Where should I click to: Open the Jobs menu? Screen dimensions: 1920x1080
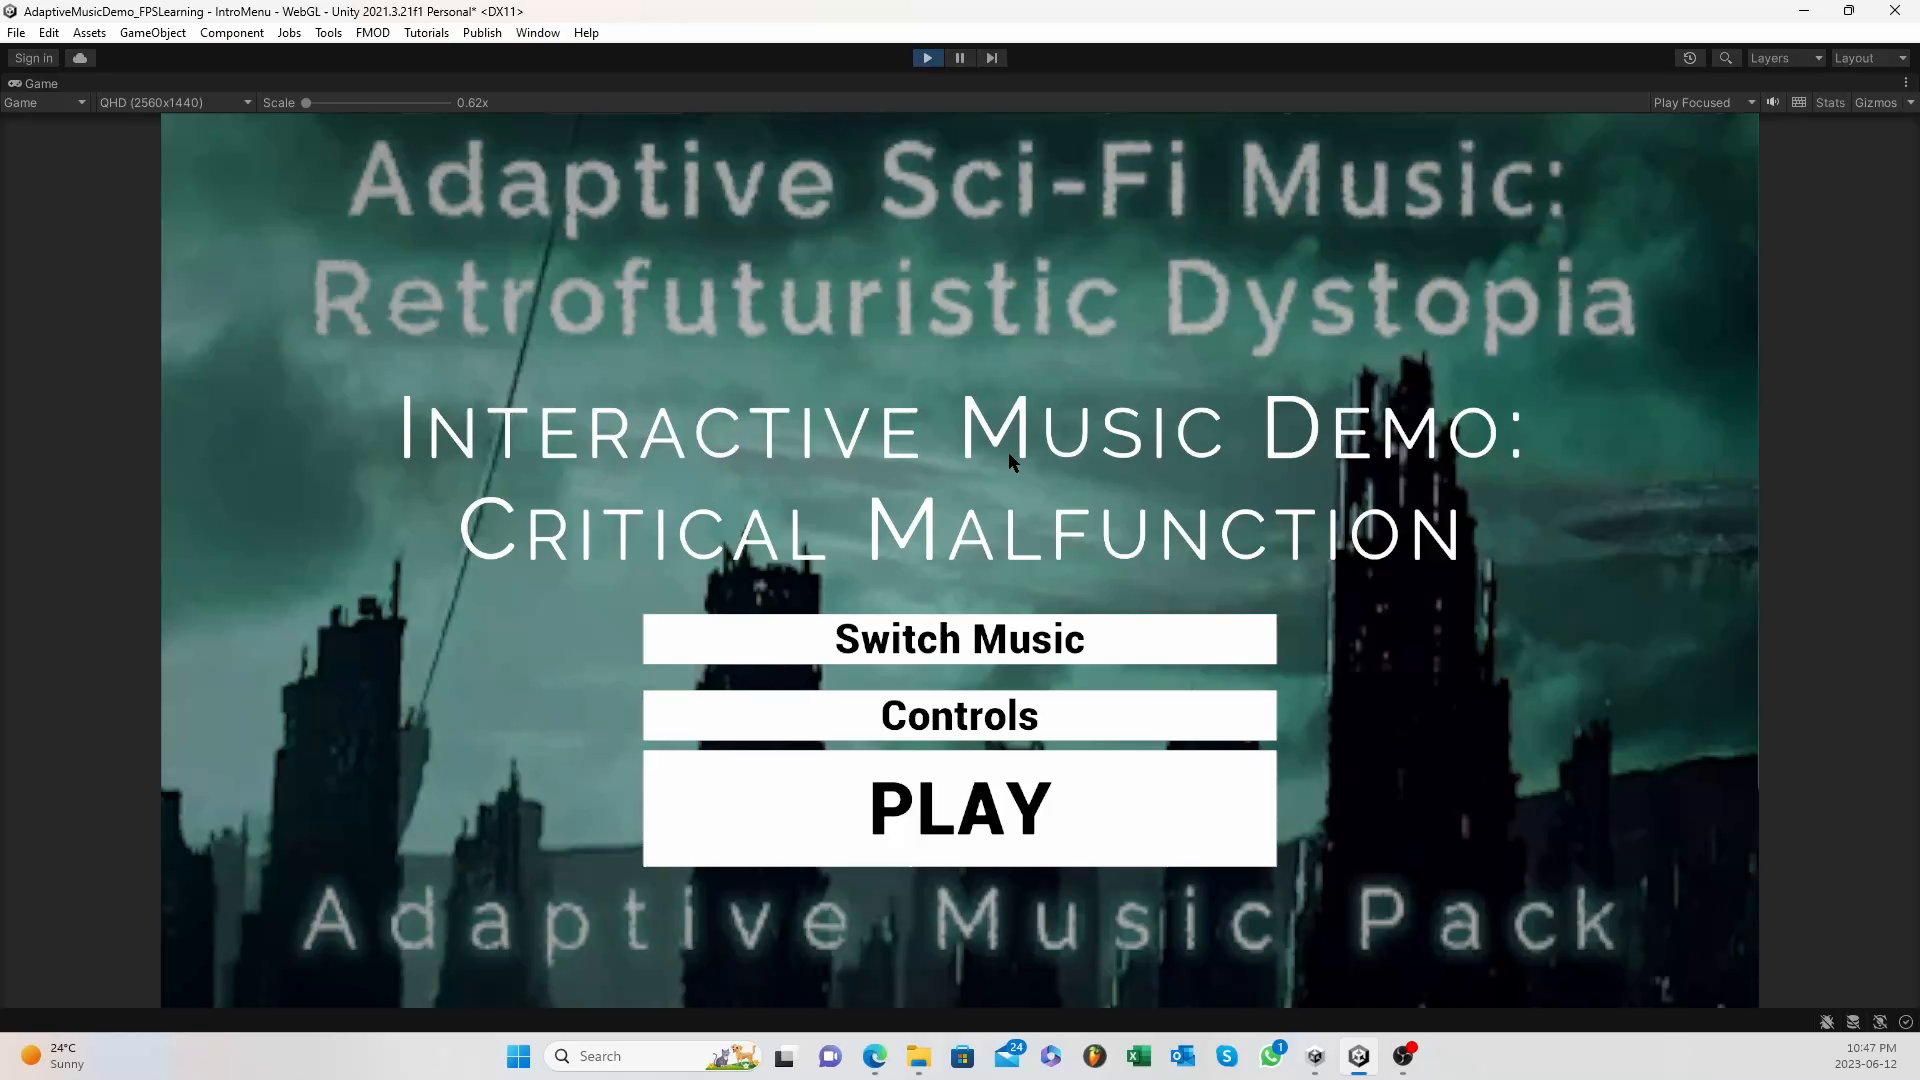pyautogui.click(x=289, y=32)
